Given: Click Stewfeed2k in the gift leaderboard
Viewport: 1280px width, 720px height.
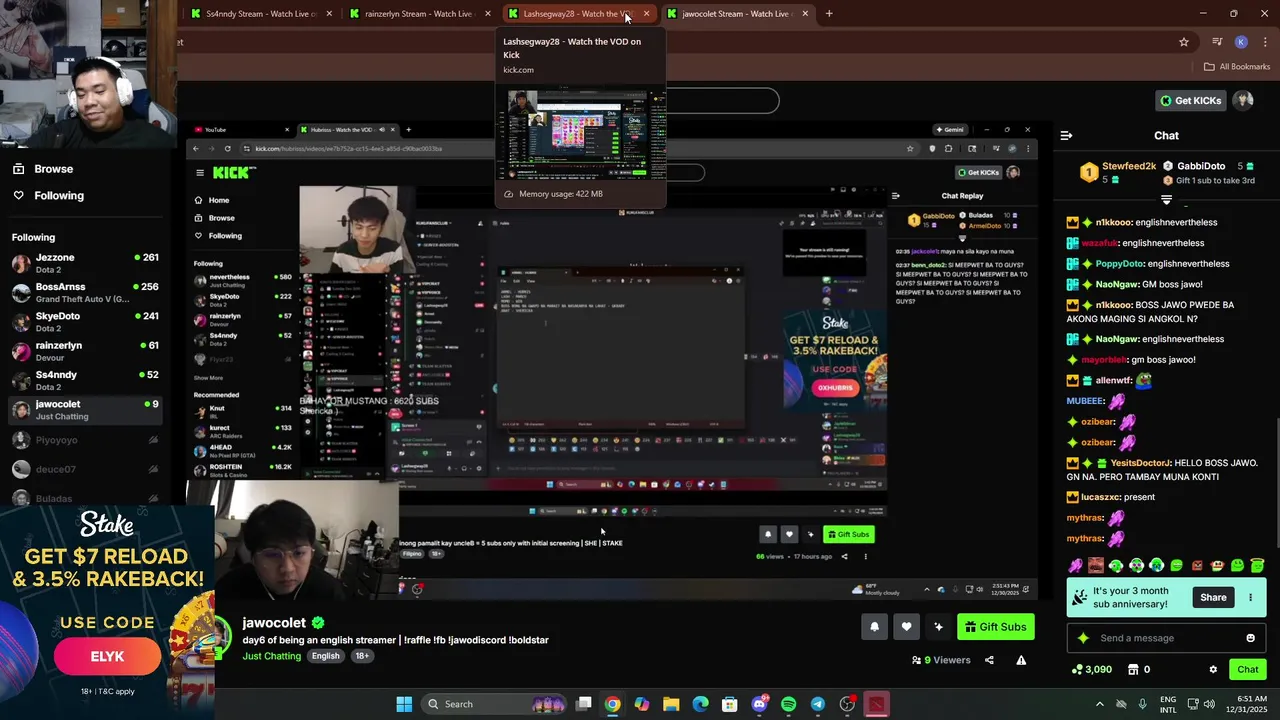Looking at the screenshot, I should coord(1129,166).
